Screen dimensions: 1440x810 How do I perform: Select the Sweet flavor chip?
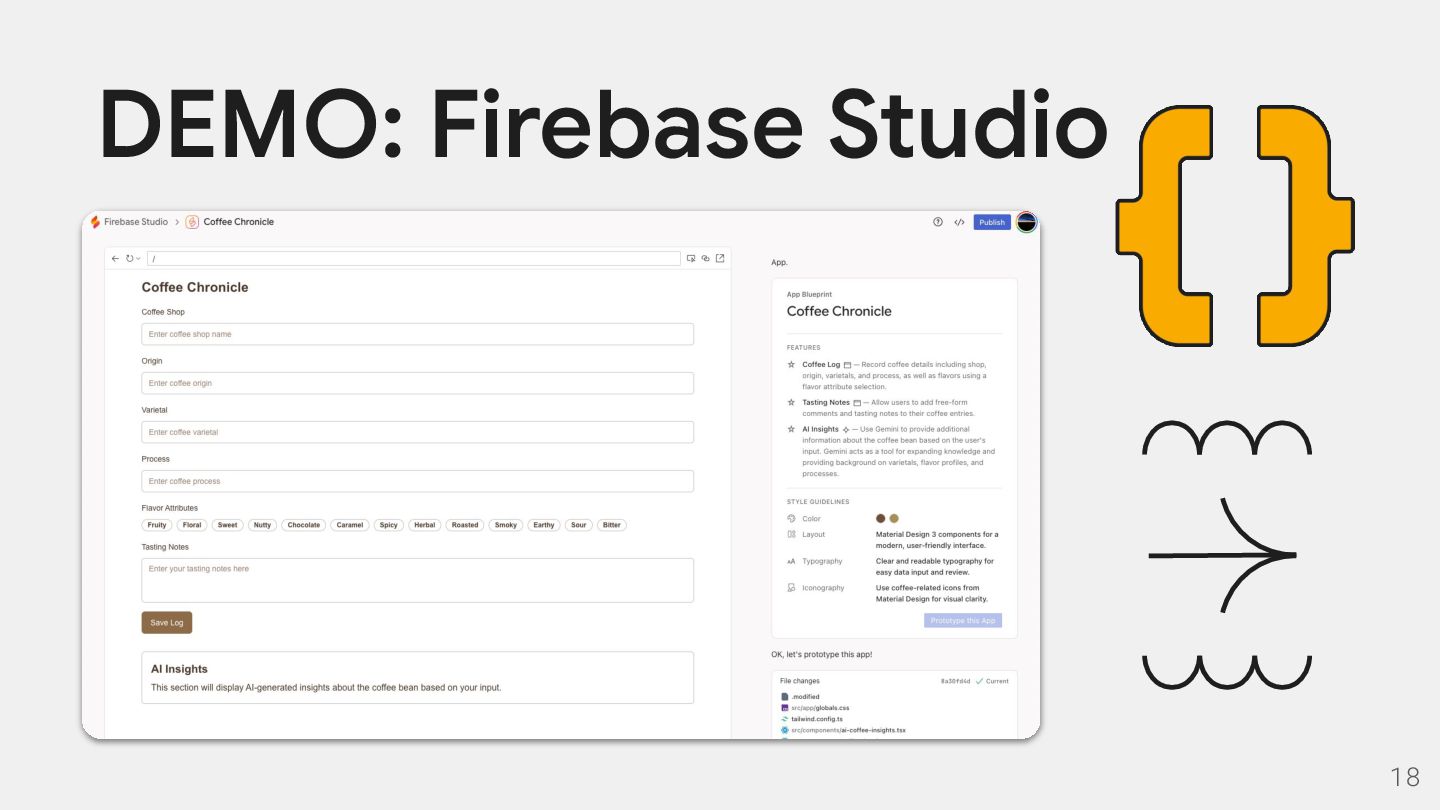[x=228, y=525]
